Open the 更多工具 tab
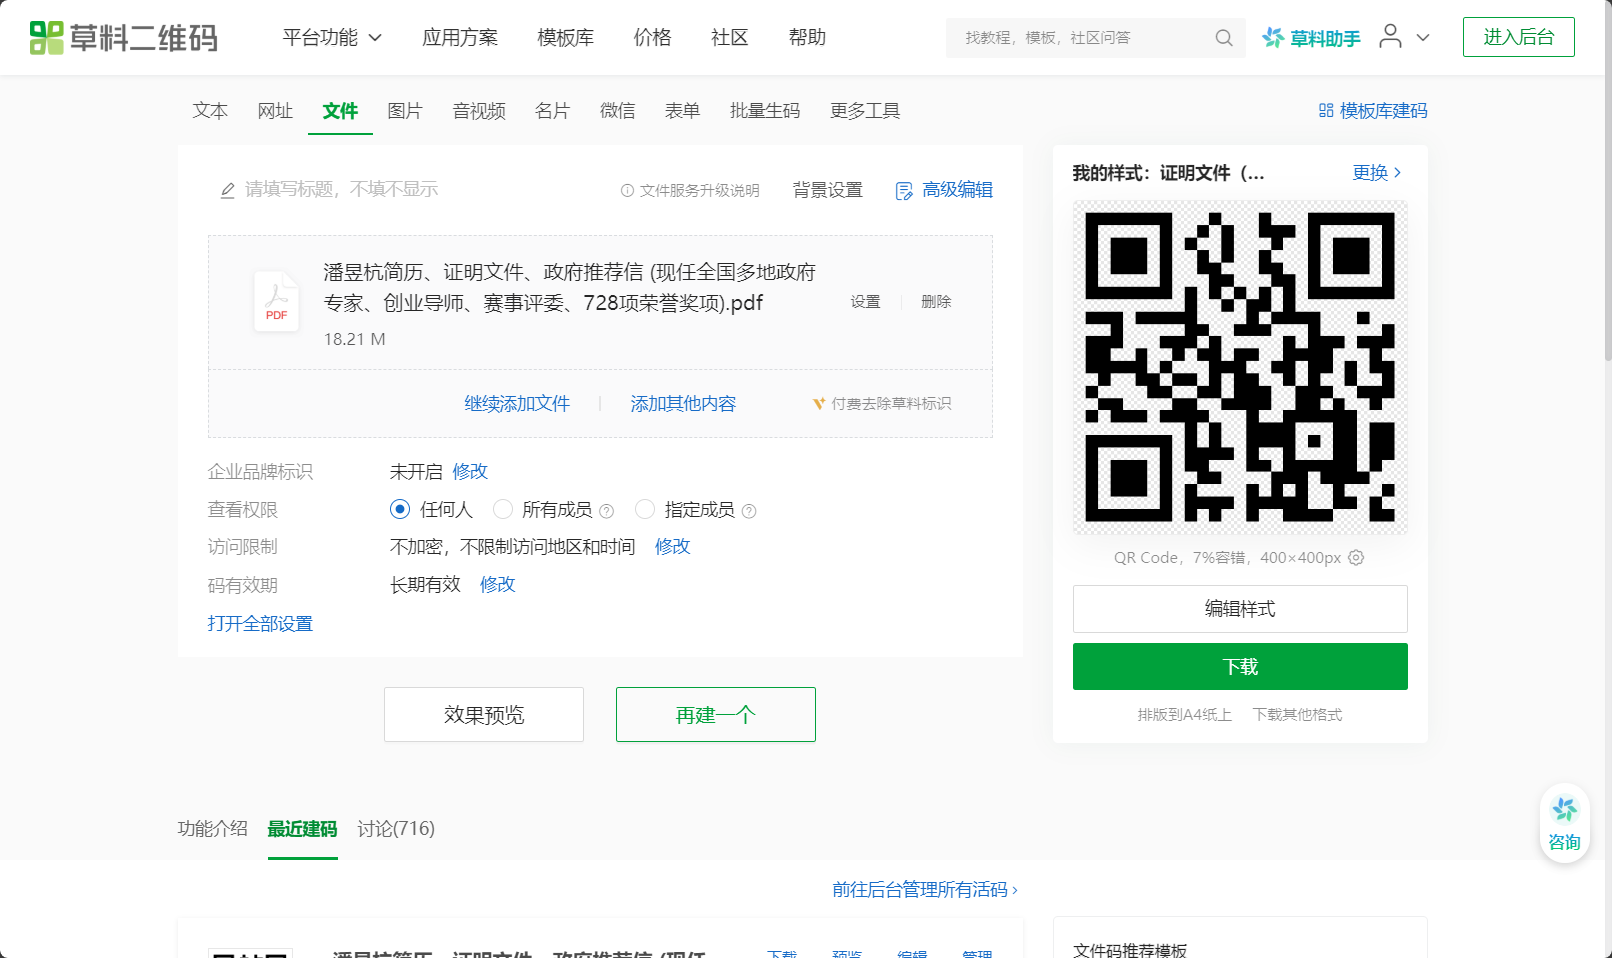The height and width of the screenshot is (958, 1612). tap(865, 111)
